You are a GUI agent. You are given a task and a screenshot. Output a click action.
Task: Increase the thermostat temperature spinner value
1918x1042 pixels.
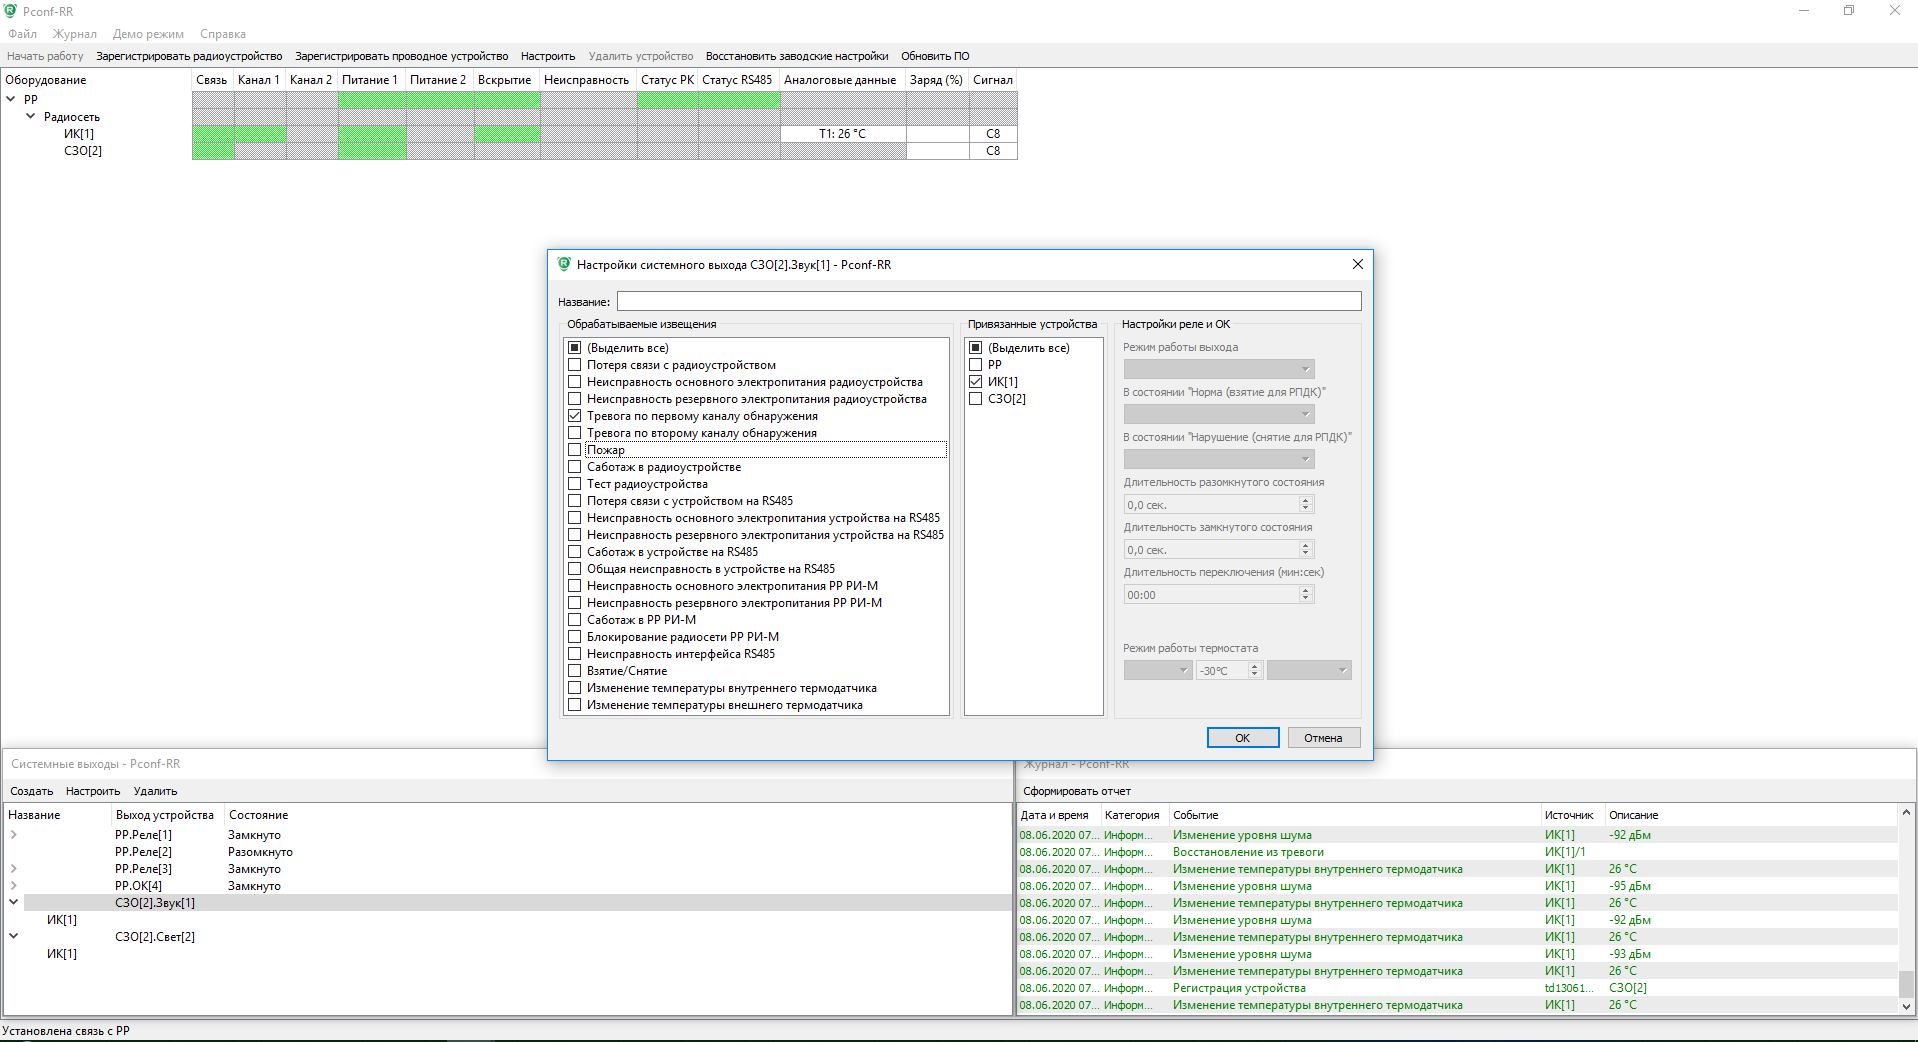(x=1255, y=666)
